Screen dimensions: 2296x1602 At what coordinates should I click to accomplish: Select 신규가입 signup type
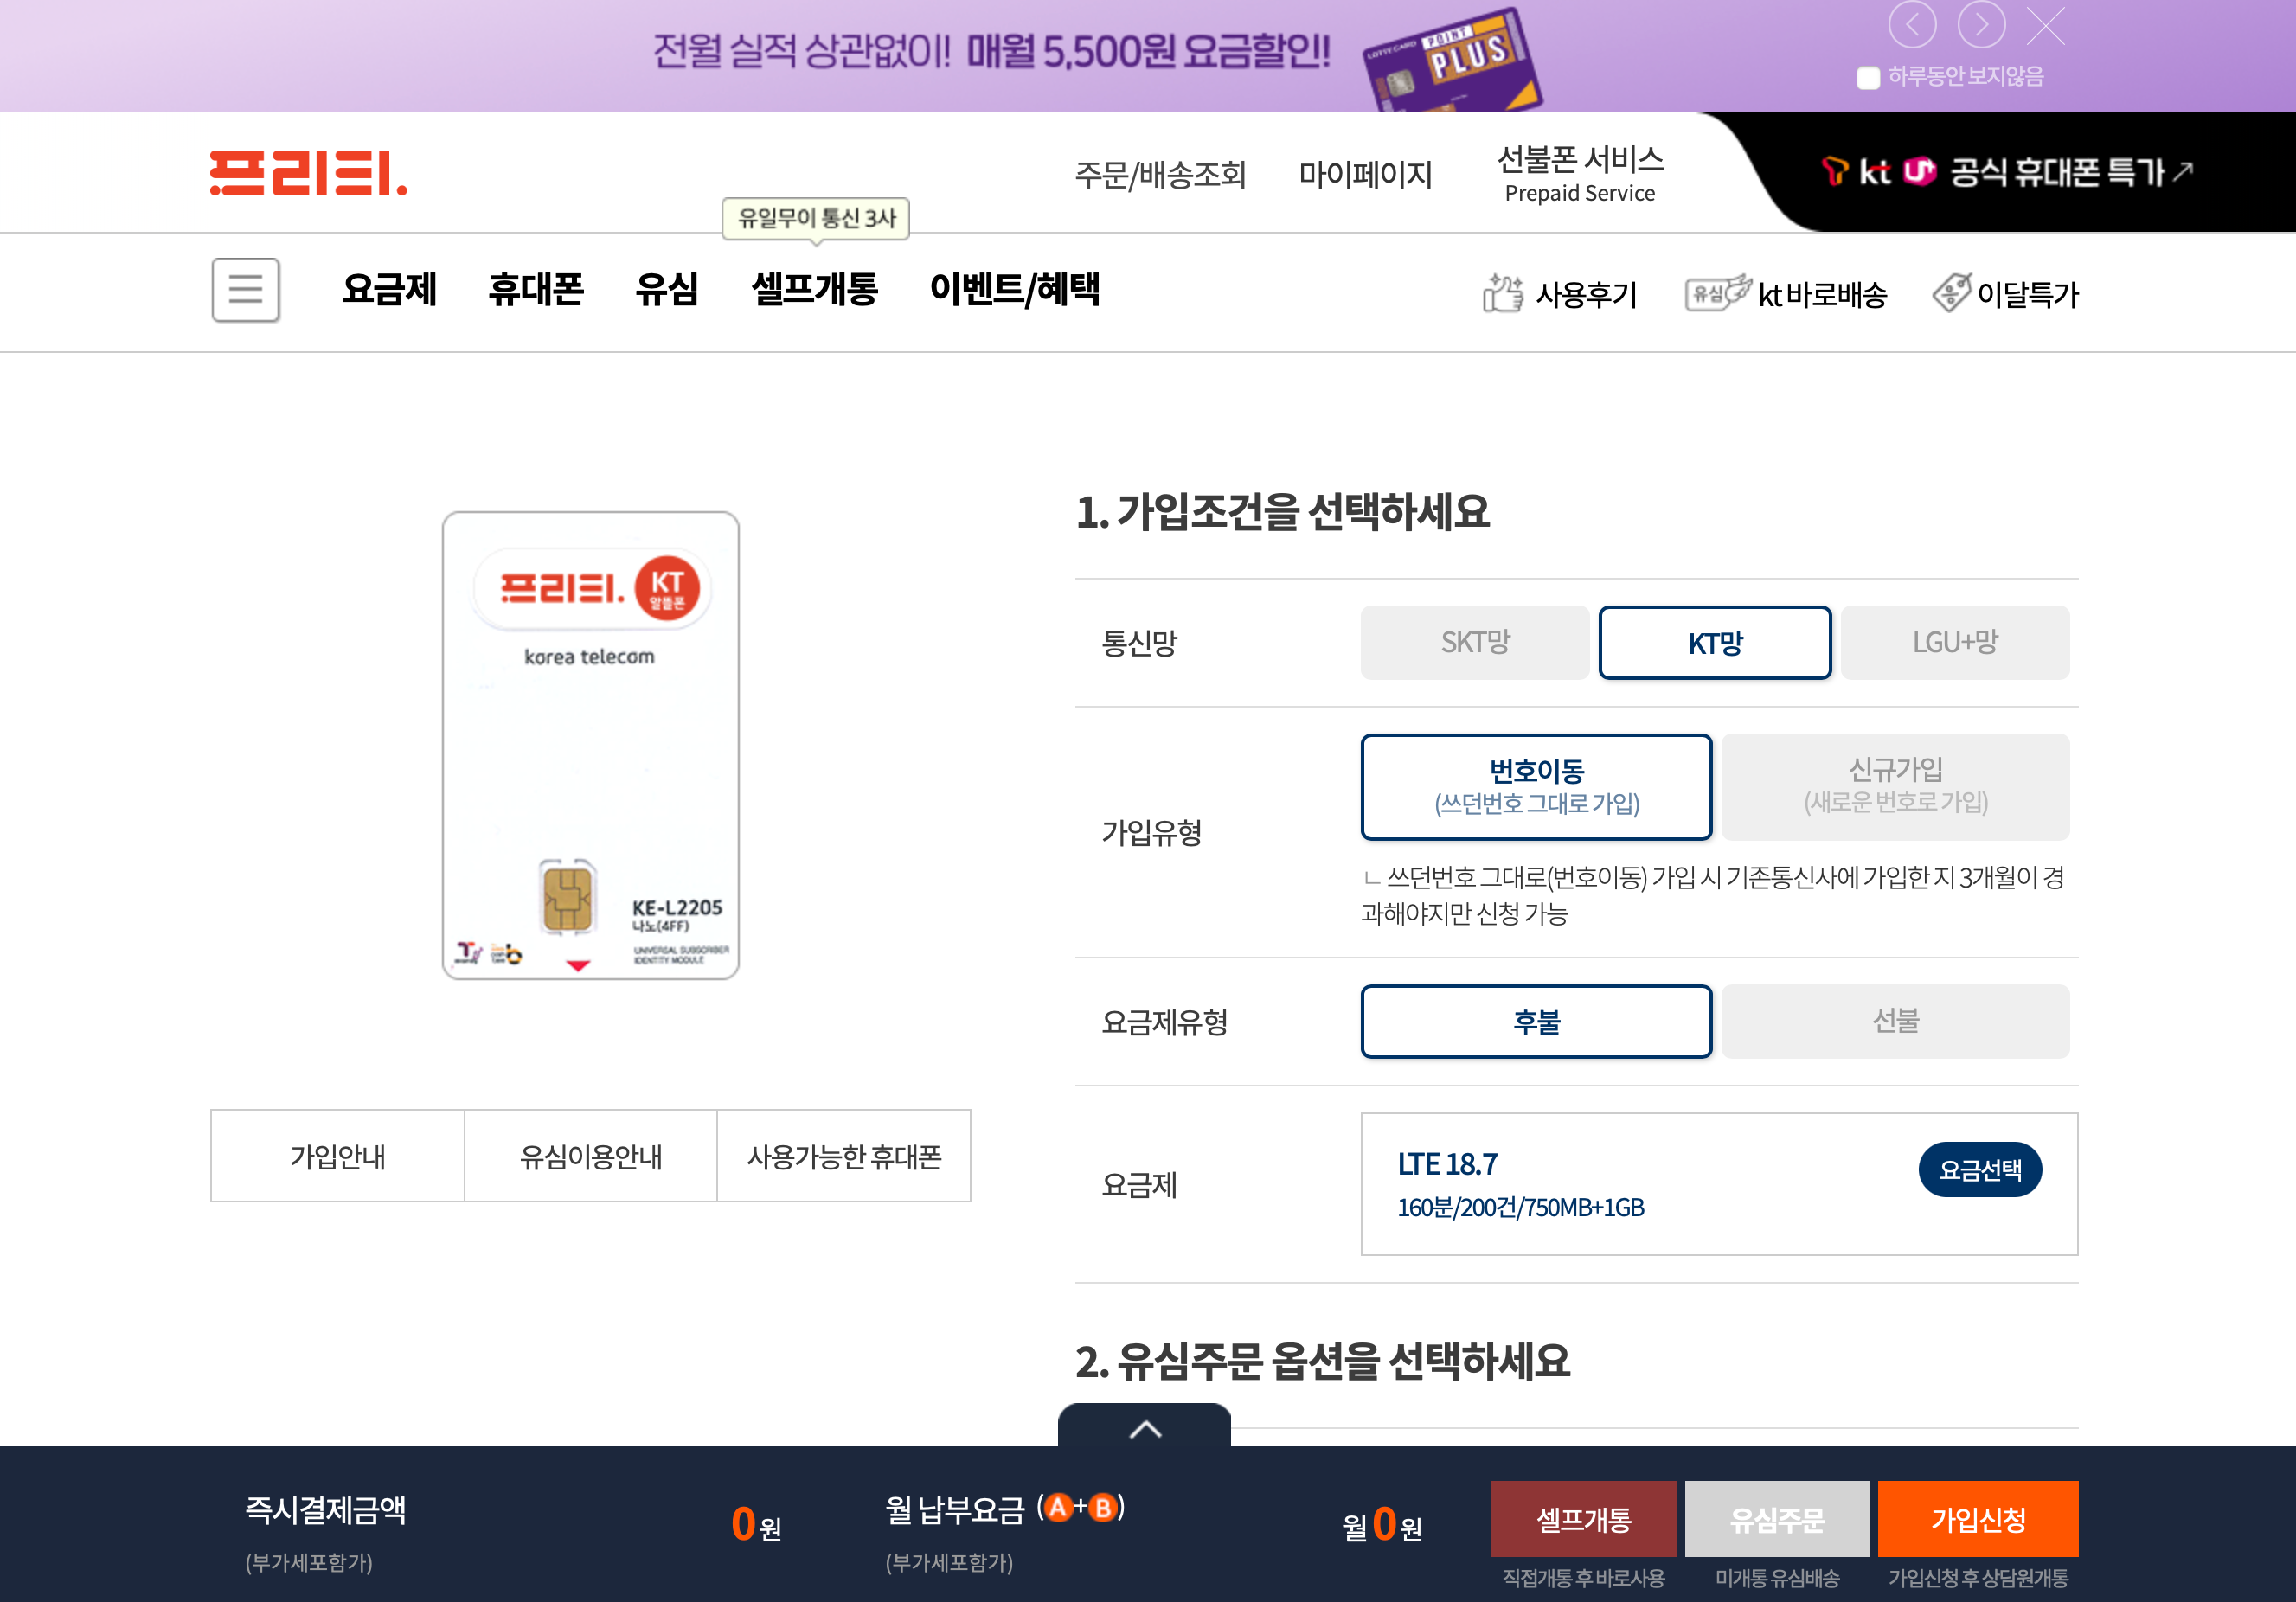click(1895, 786)
